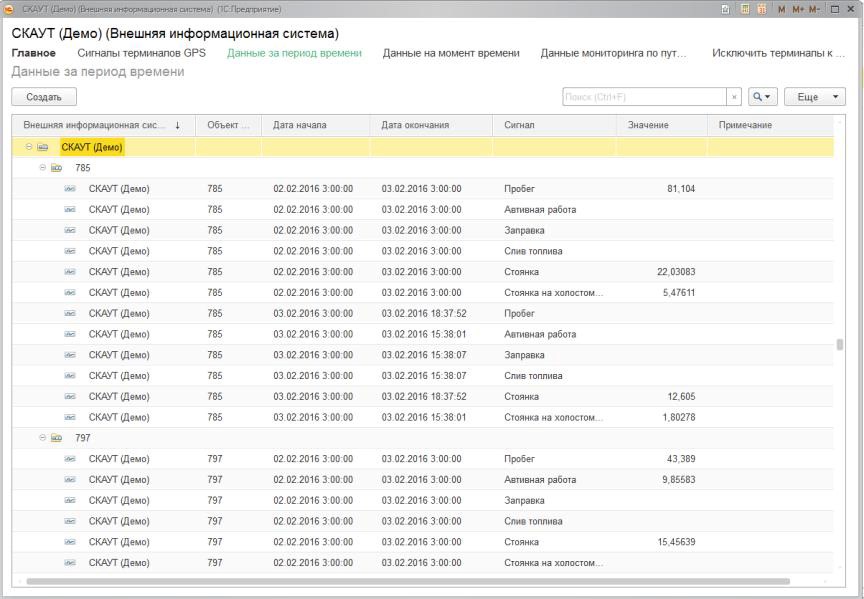
Task: Click the Дата начала column header
Action: click(316, 125)
